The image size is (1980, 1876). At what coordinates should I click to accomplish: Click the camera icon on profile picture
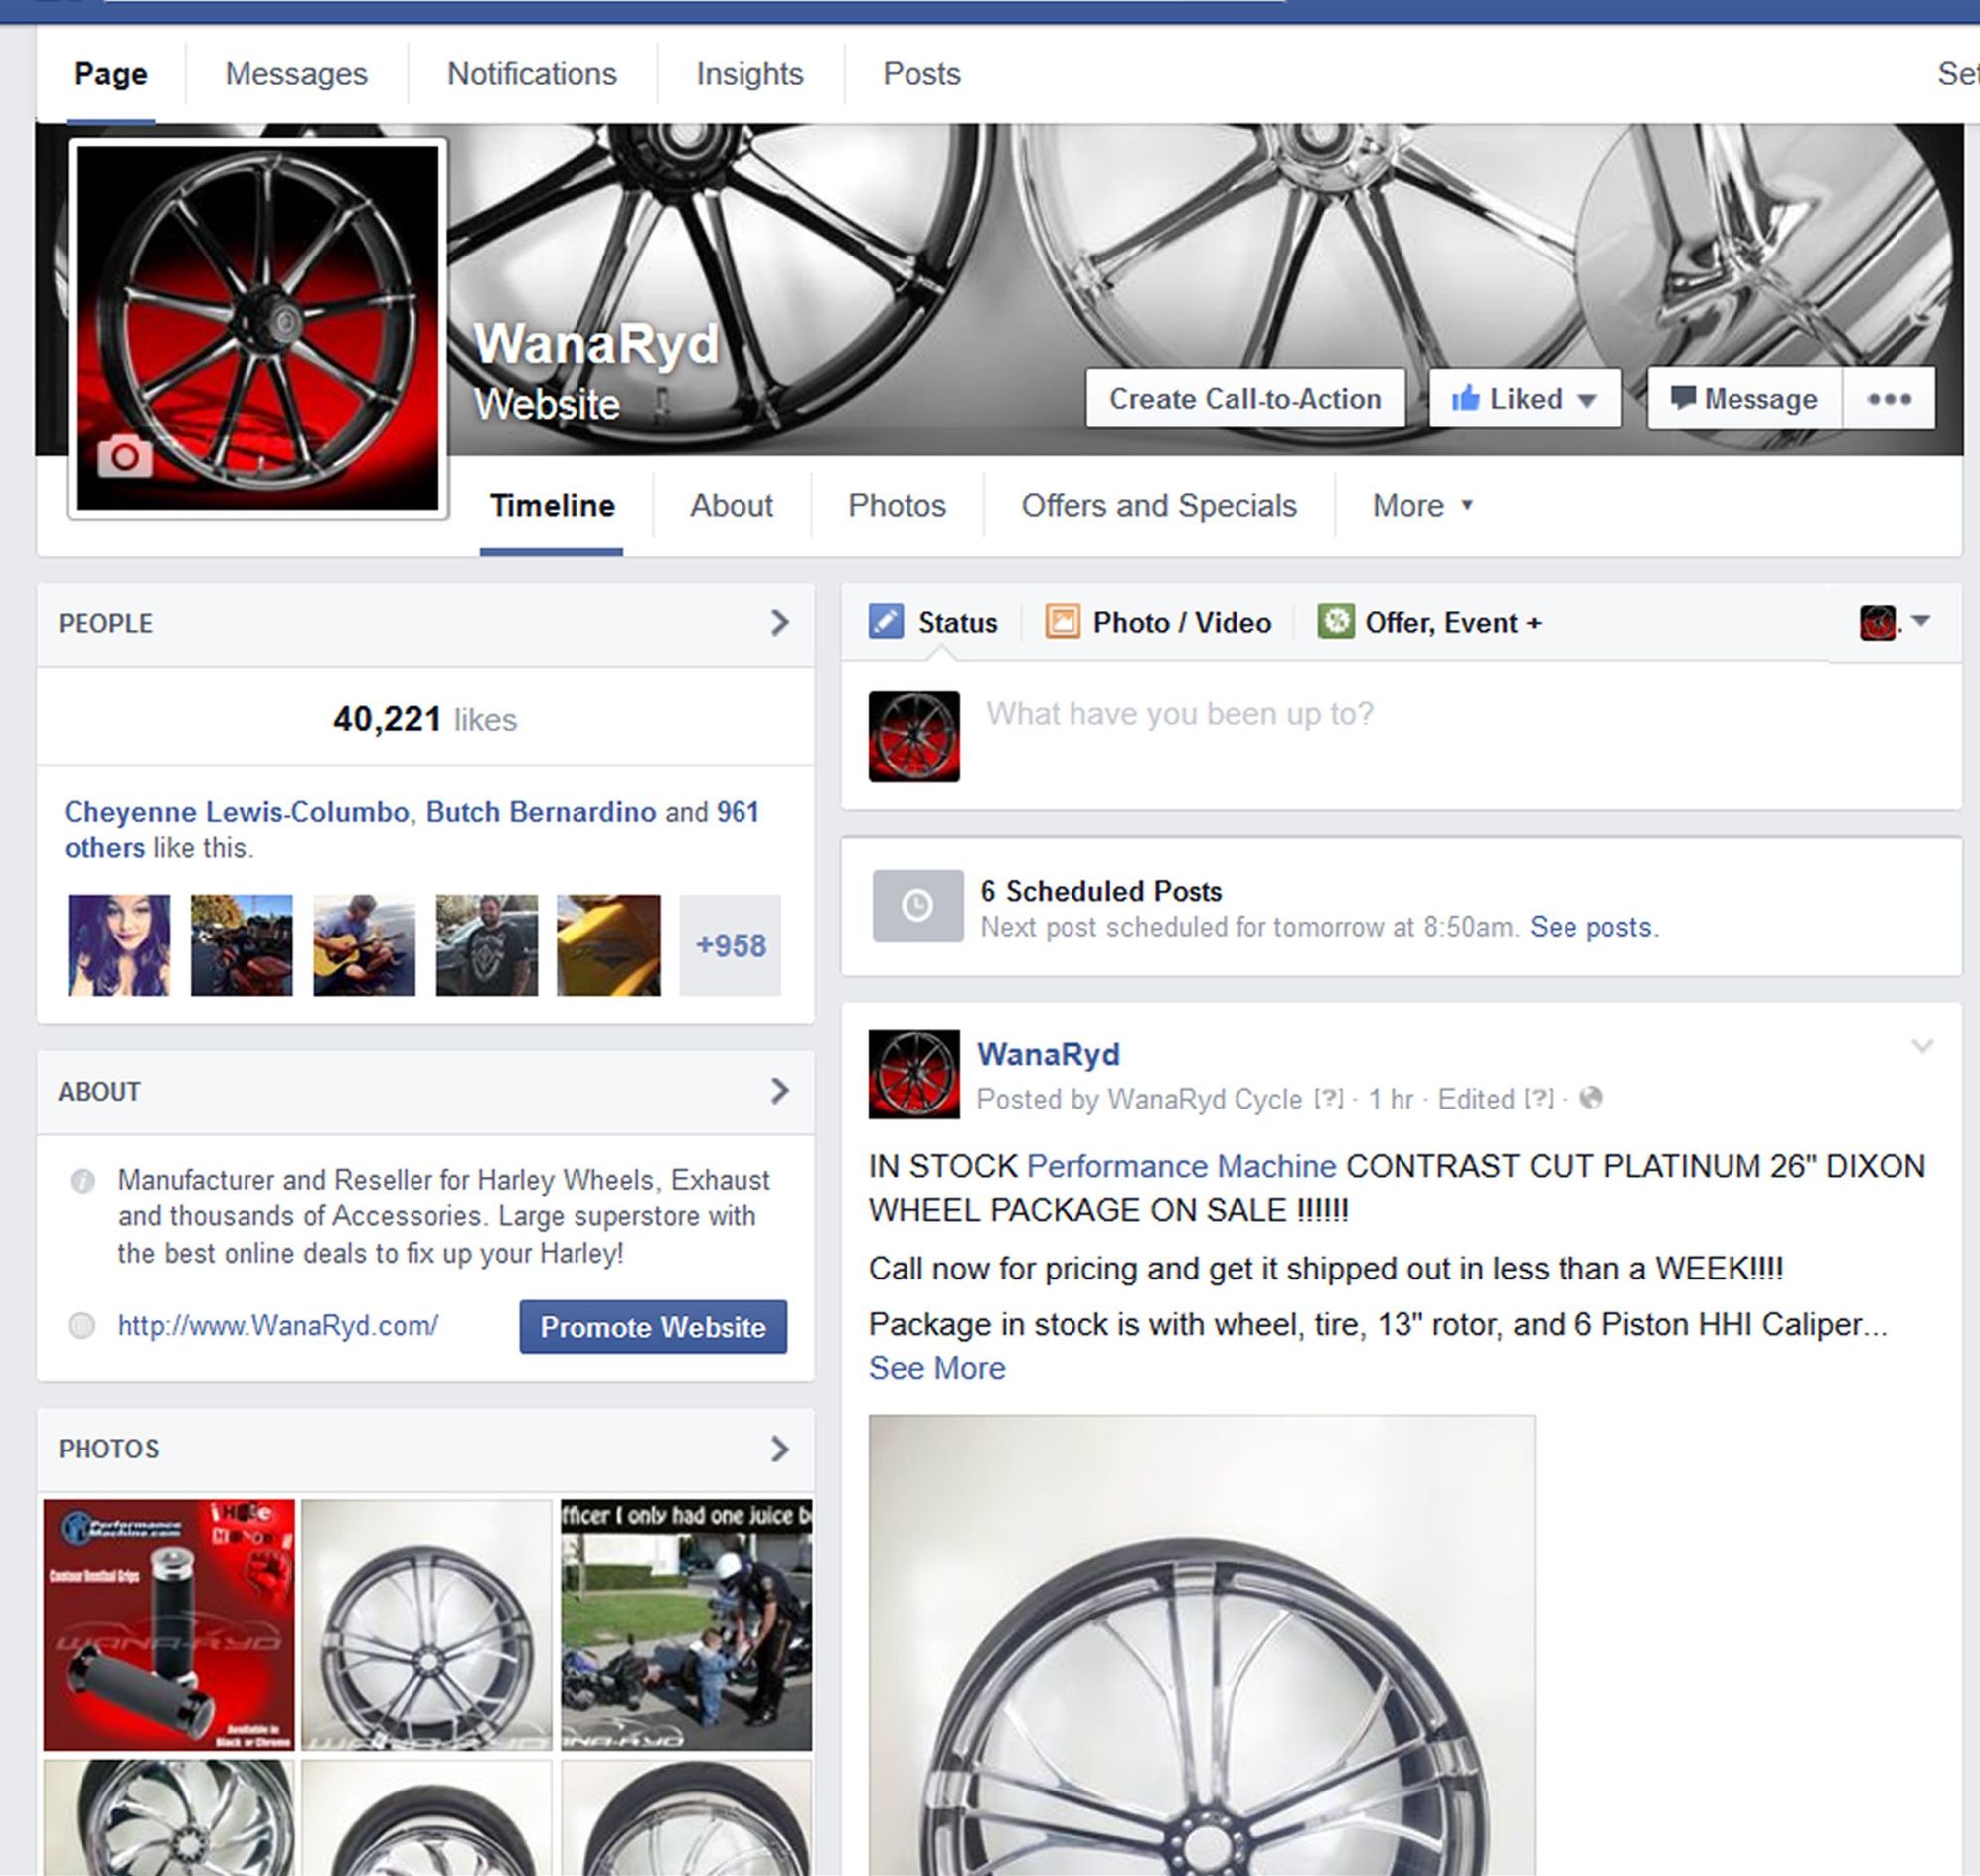125,457
